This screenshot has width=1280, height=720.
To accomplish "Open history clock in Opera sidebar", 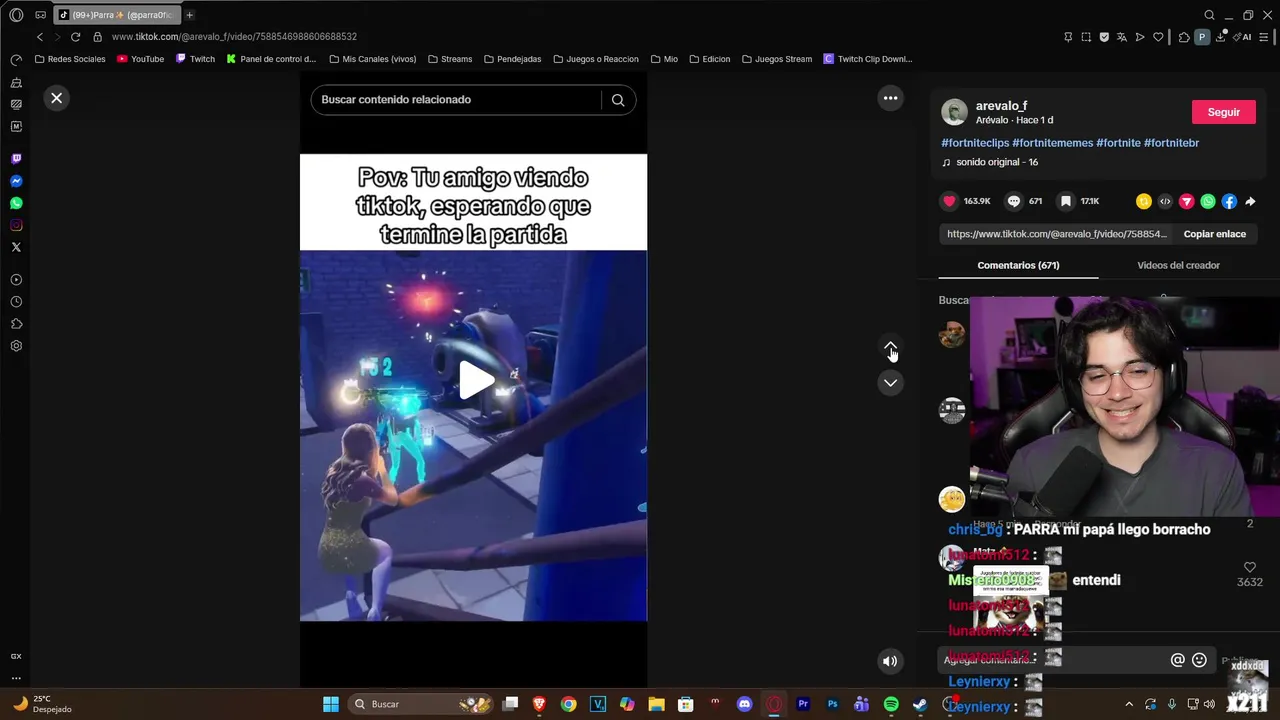I will (16, 302).
